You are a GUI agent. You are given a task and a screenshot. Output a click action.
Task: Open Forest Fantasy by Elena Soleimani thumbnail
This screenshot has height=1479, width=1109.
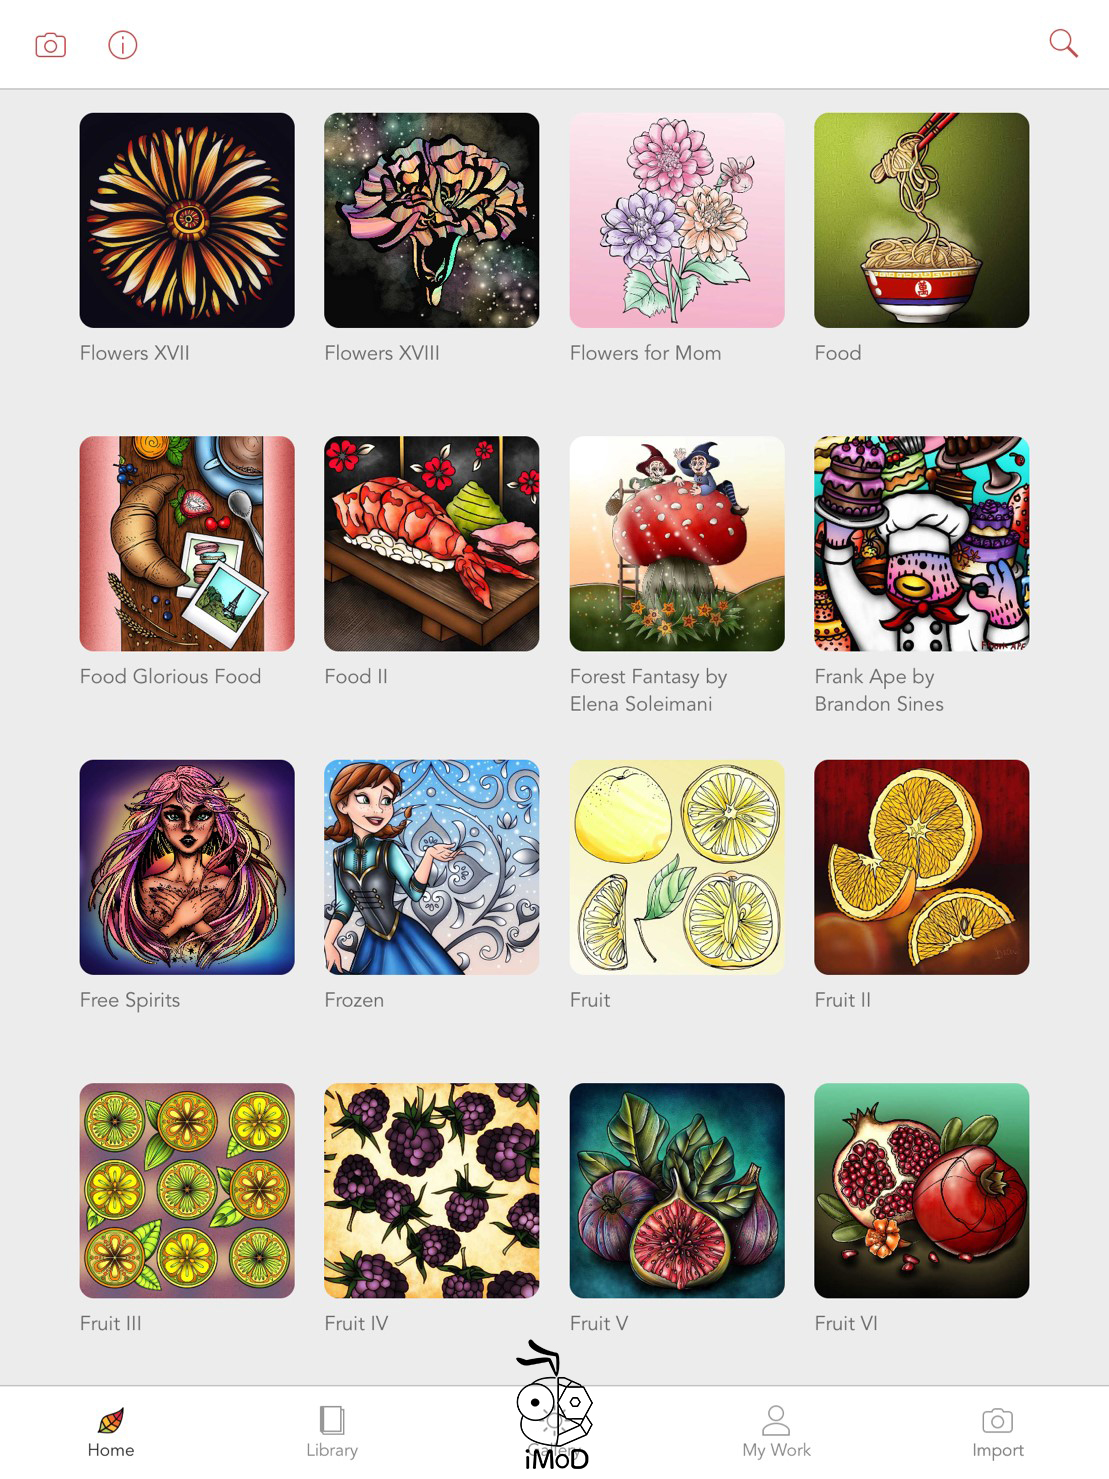[x=677, y=543]
